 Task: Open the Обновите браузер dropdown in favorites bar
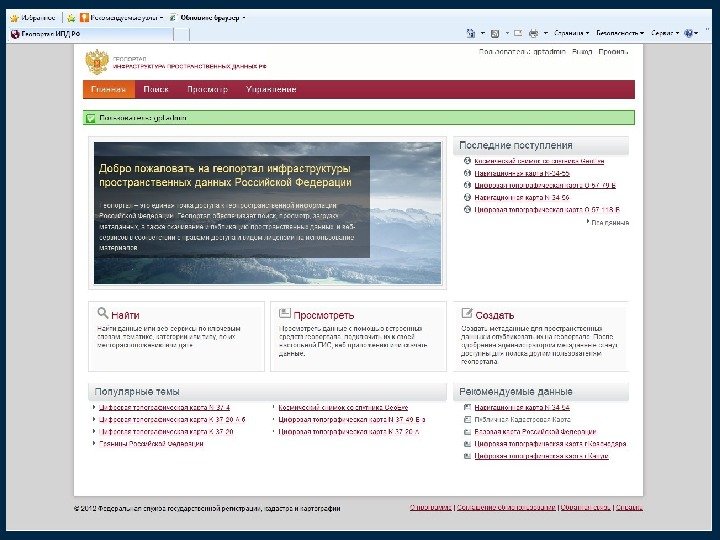(x=207, y=18)
